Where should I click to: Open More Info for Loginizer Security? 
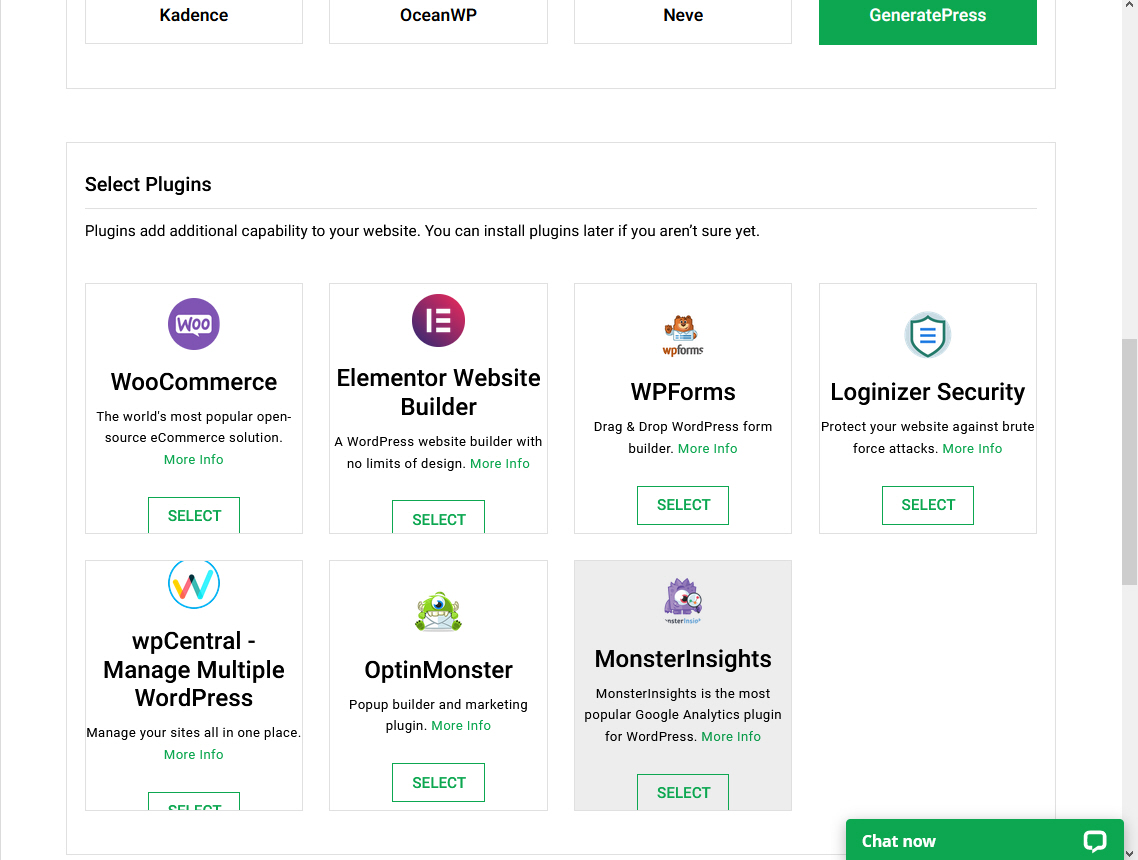point(972,449)
